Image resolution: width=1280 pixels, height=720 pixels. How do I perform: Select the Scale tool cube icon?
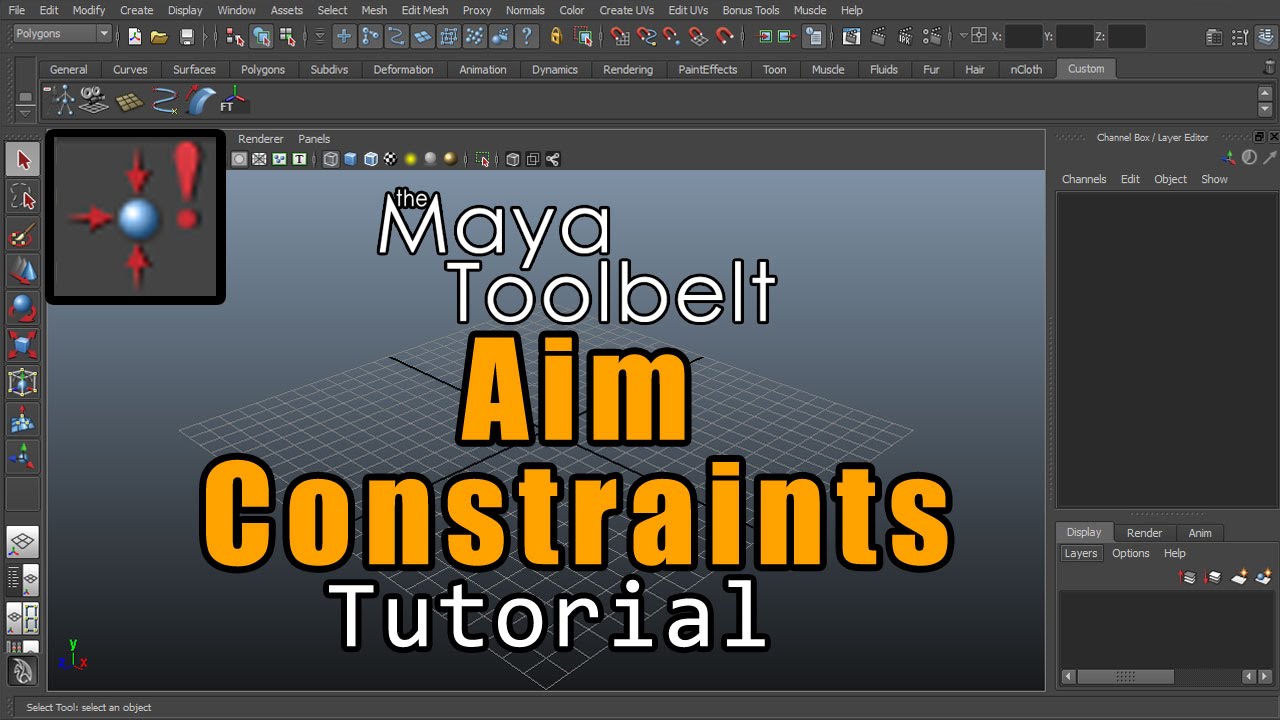pos(23,345)
